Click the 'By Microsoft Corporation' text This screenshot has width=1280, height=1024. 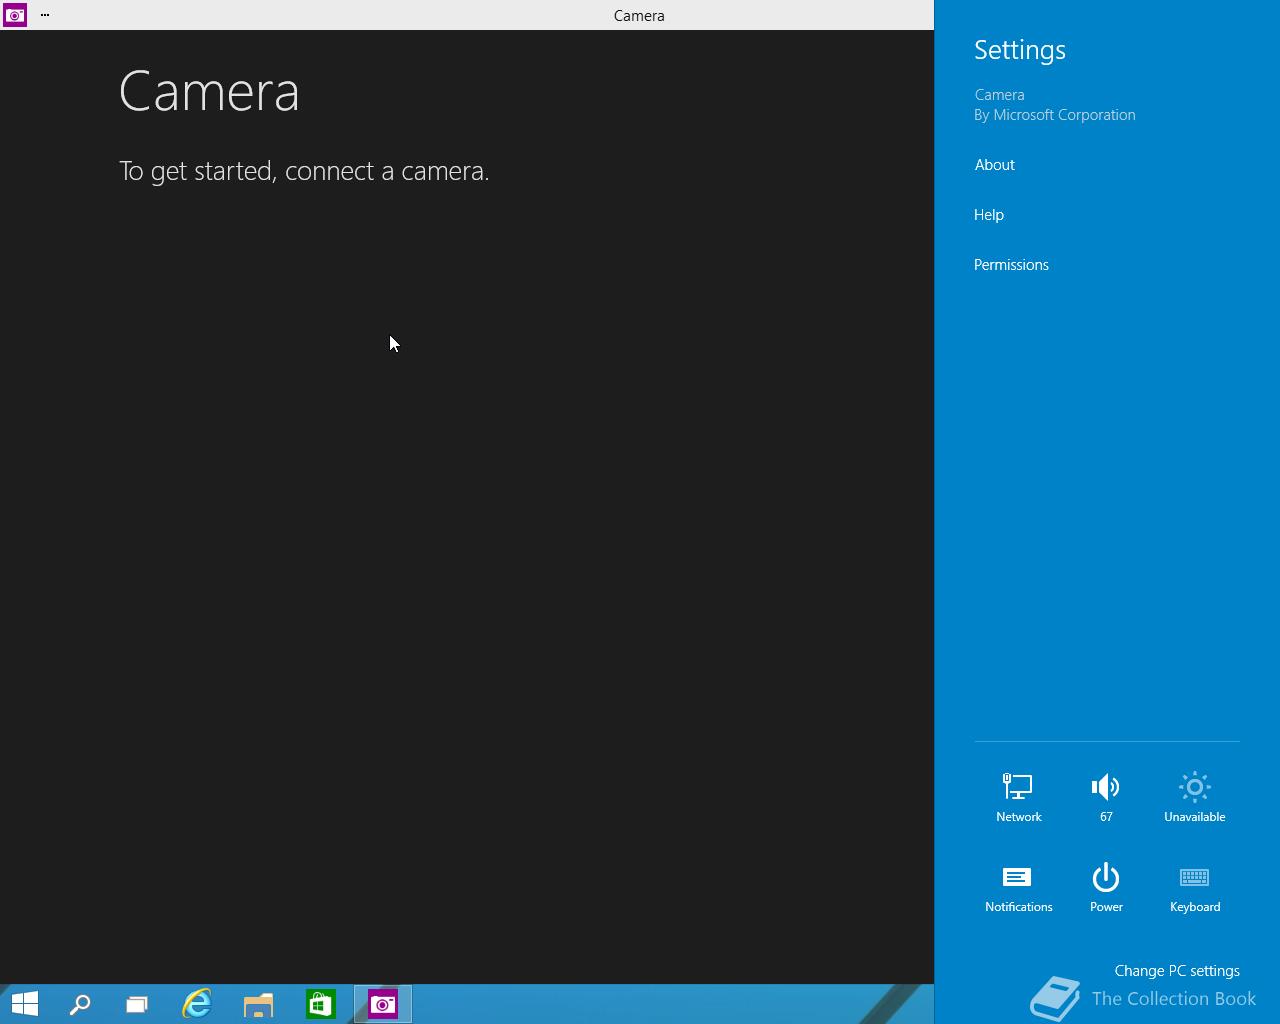pos(1055,115)
